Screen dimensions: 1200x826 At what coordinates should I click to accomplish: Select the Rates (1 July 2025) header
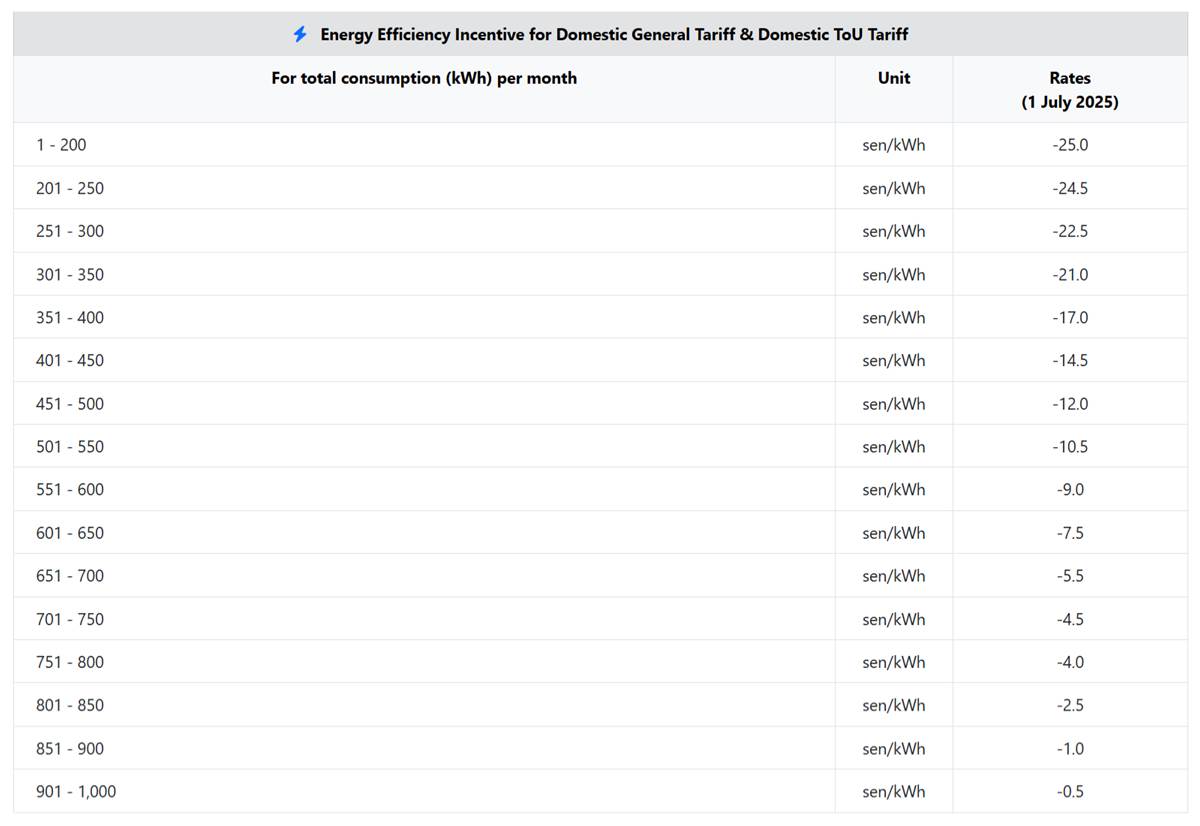coord(1070,90)
